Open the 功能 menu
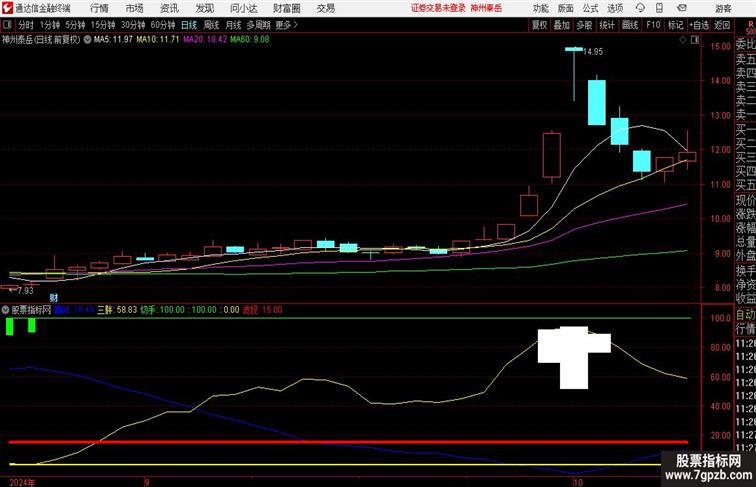The image size is (756, 487). click(540, 8)
